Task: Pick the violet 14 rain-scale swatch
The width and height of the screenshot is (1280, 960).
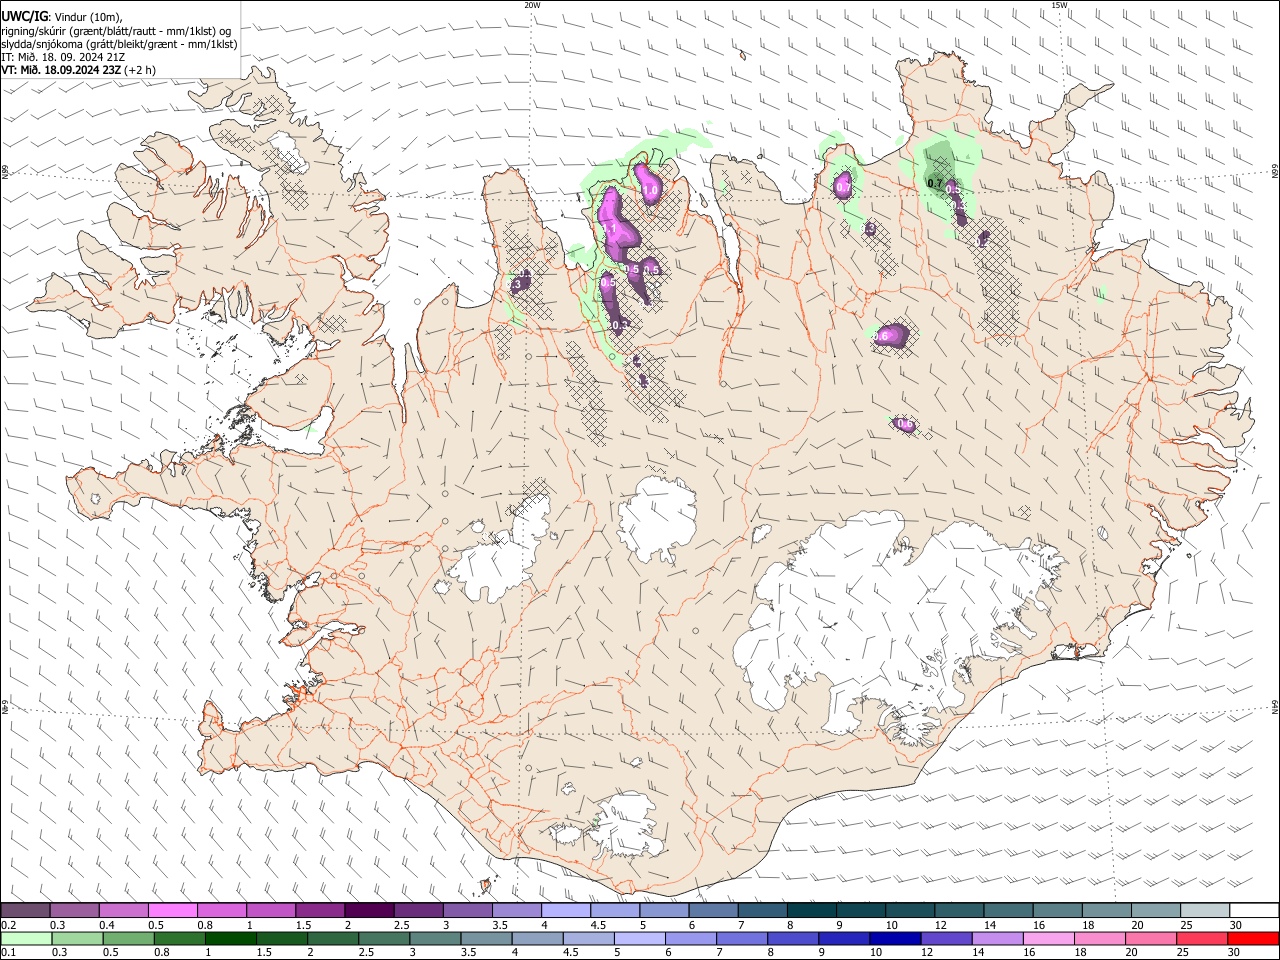Action: coord(998,938)
